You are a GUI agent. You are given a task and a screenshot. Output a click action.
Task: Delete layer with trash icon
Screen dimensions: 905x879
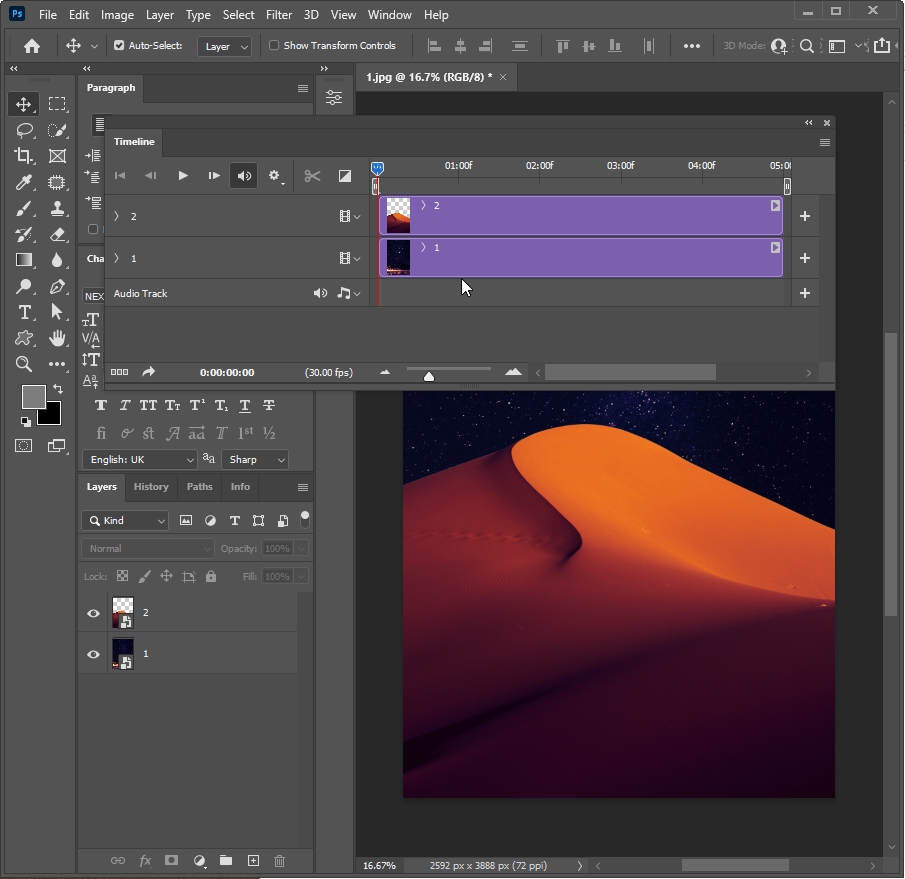(x=280, y=860)
